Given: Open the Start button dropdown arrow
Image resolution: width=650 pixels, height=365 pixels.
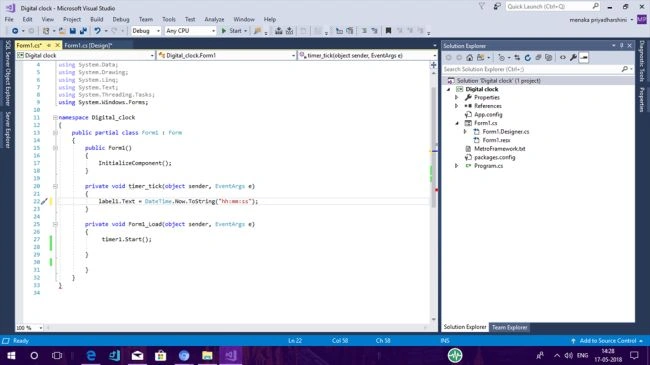Looking at the screenshot, I should coord(245,31).
